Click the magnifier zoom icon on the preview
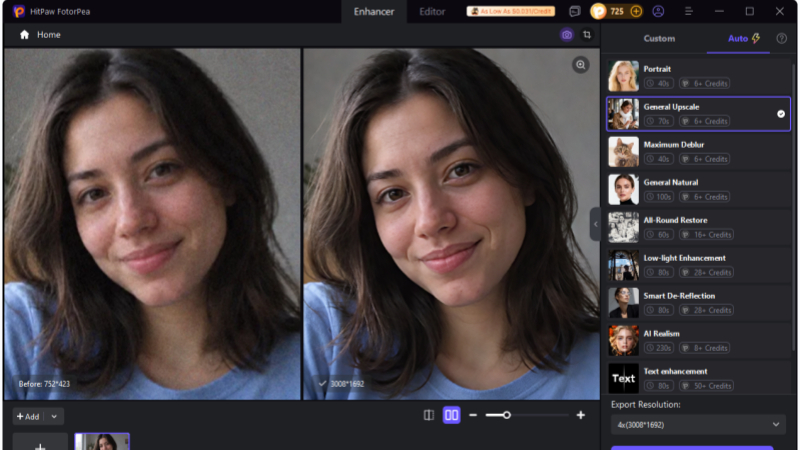The width and height of the screenshot is (800, 450). pyautogui.click(x=581, y=65)
